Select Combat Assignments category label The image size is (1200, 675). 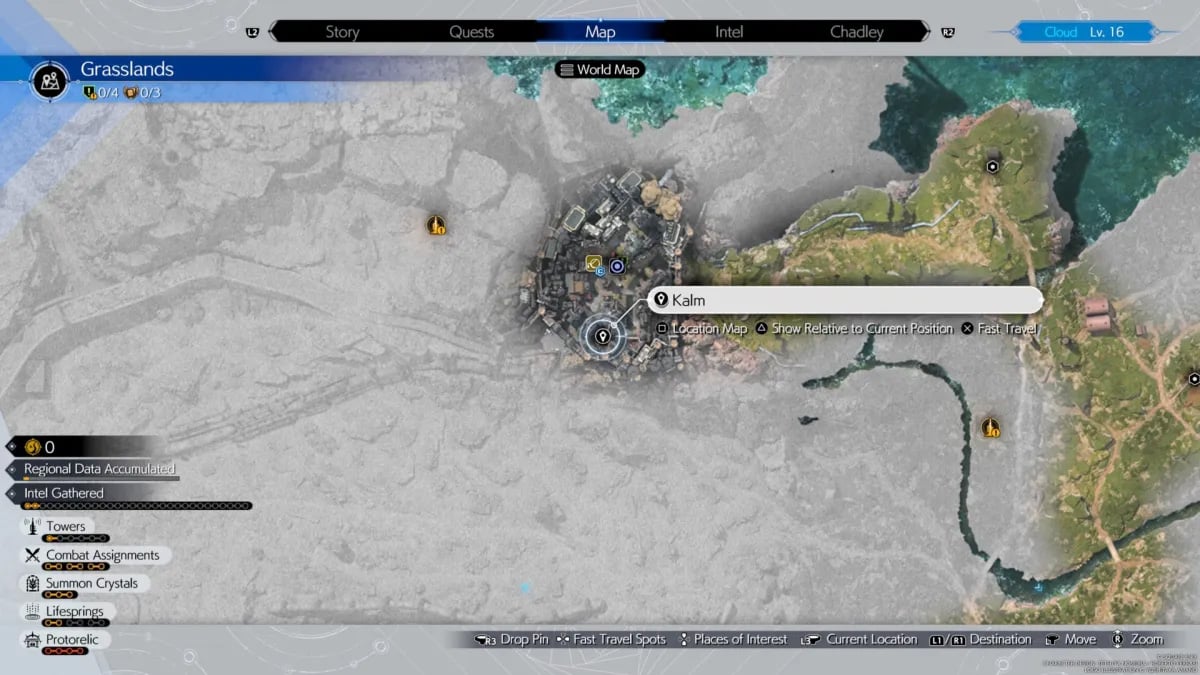(102, 555)
